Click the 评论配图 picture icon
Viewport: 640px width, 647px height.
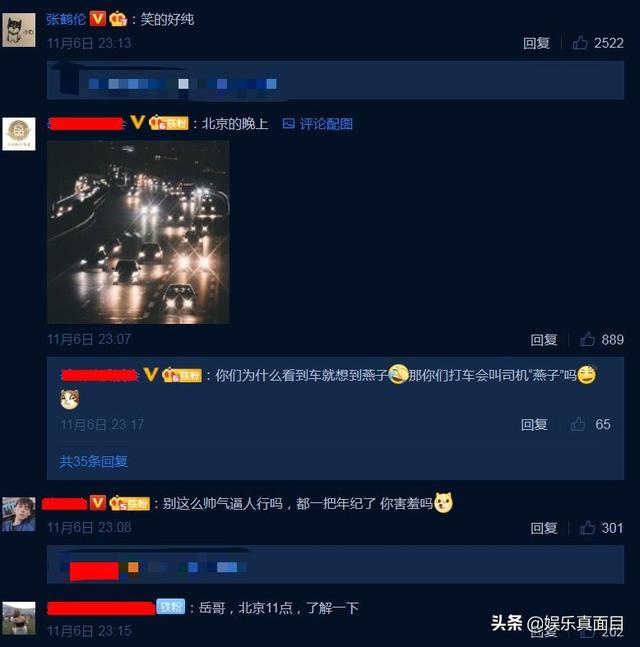coord(288,123)
